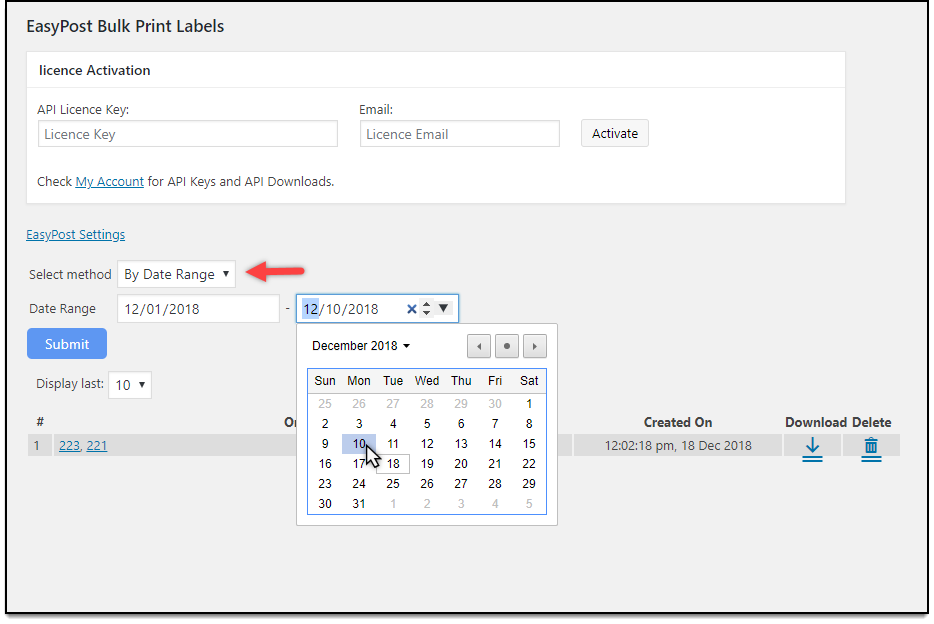The height and width of the screenshot is (624, 934).
Task: Select December 16 in calendar
Action: 325,464
